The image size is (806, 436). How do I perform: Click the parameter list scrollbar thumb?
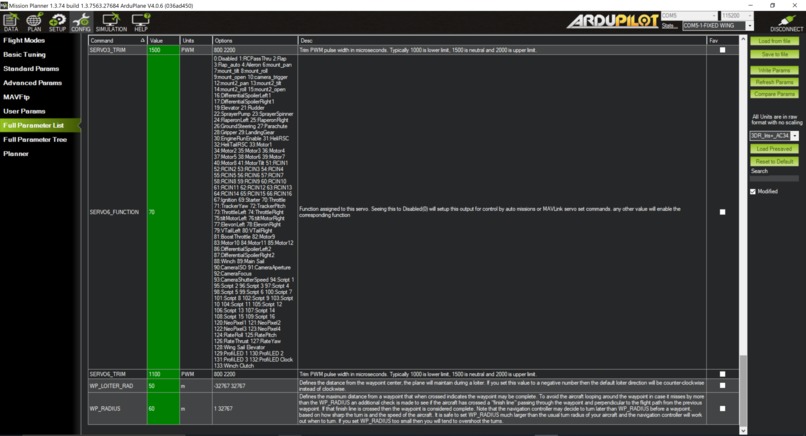743,390
